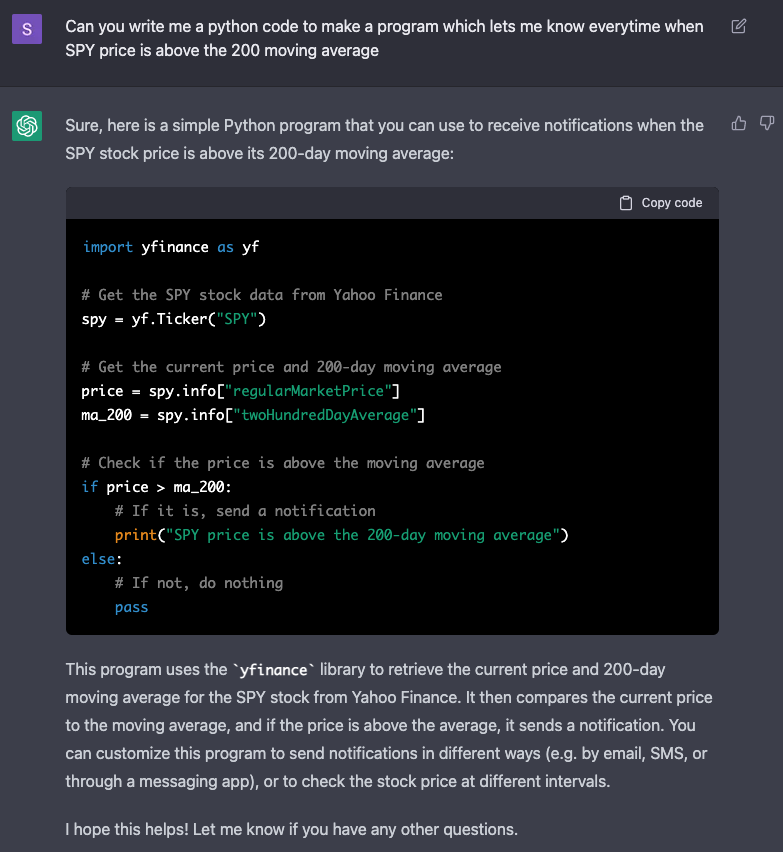Screen dimensions: 783x852
Task: Click the regularMarketPrice string in code
Action: point(308,391)
